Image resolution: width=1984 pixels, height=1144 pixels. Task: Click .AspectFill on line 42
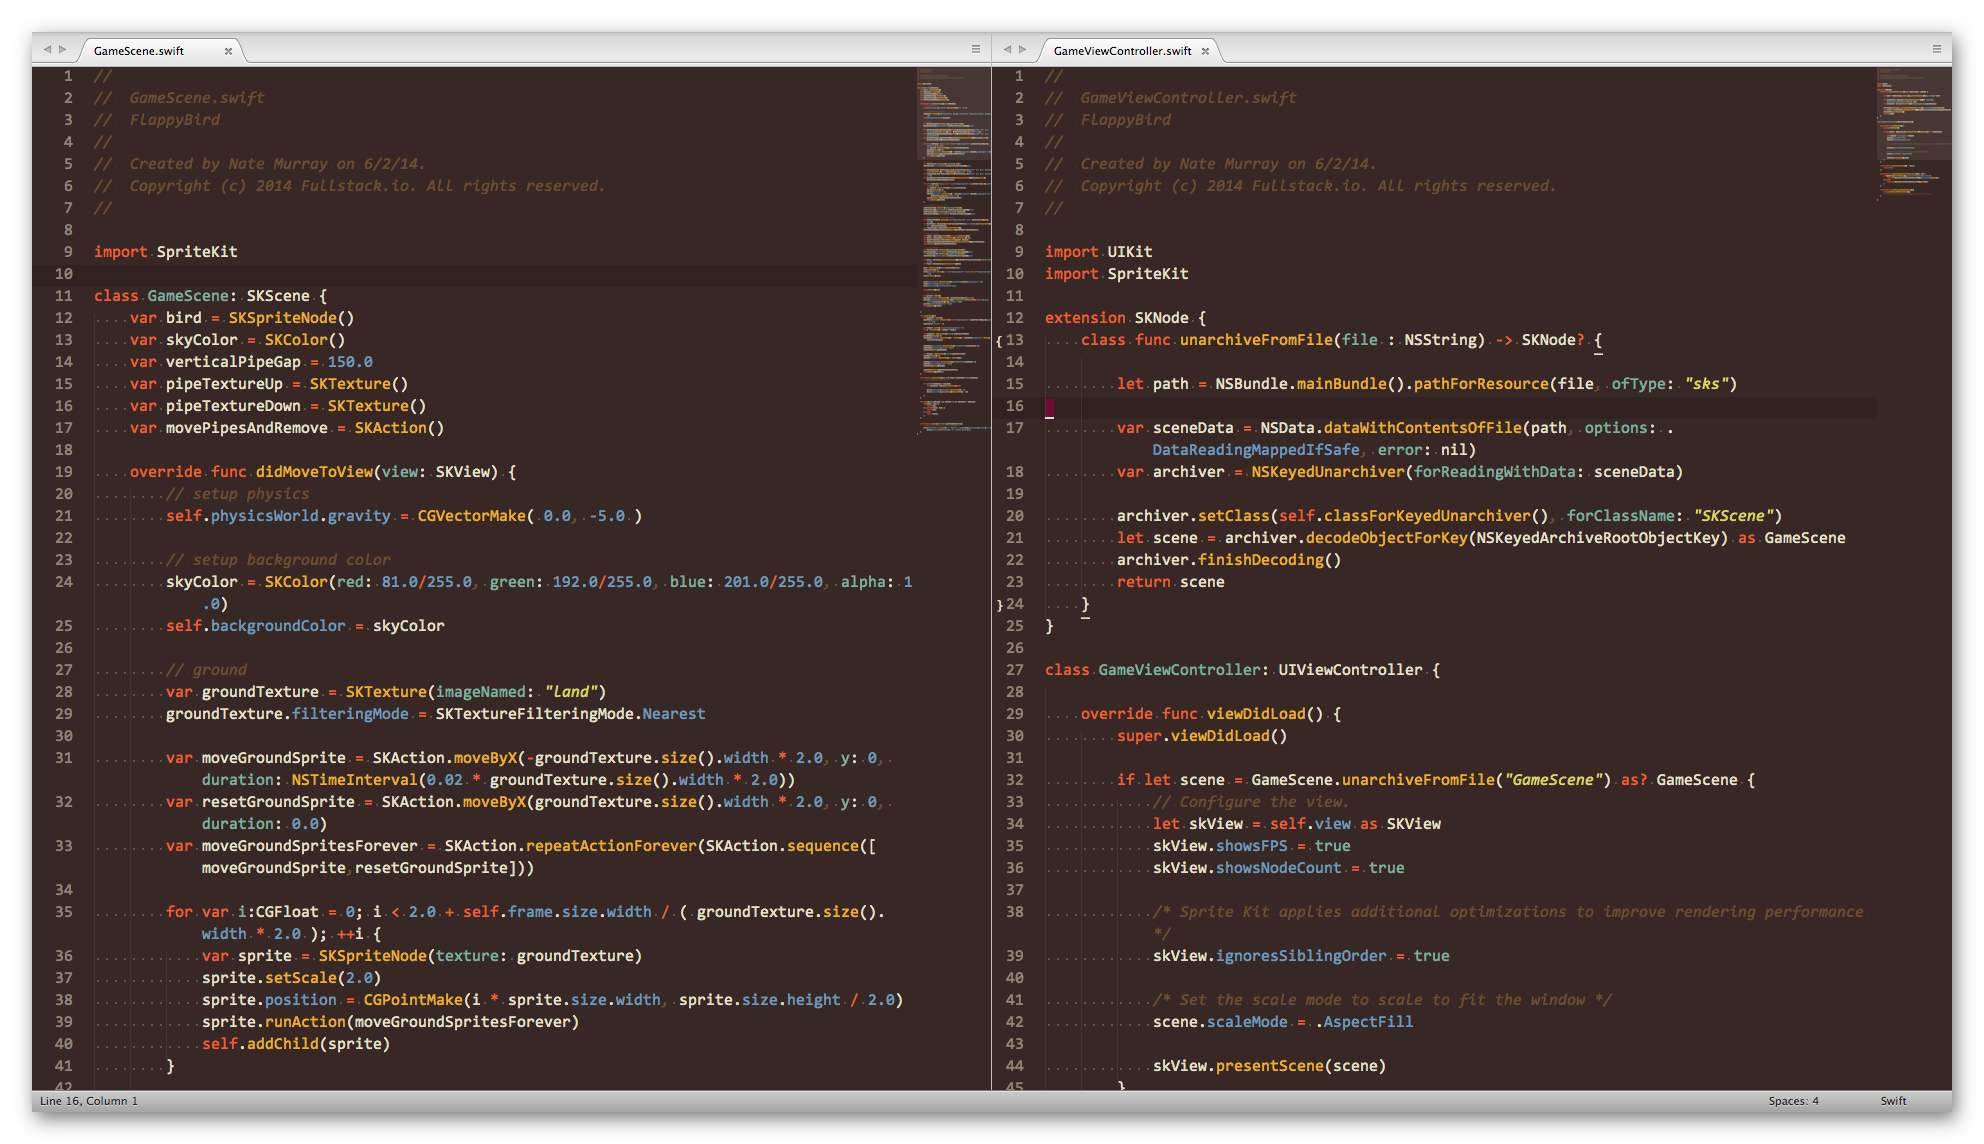(1364, 1022)
